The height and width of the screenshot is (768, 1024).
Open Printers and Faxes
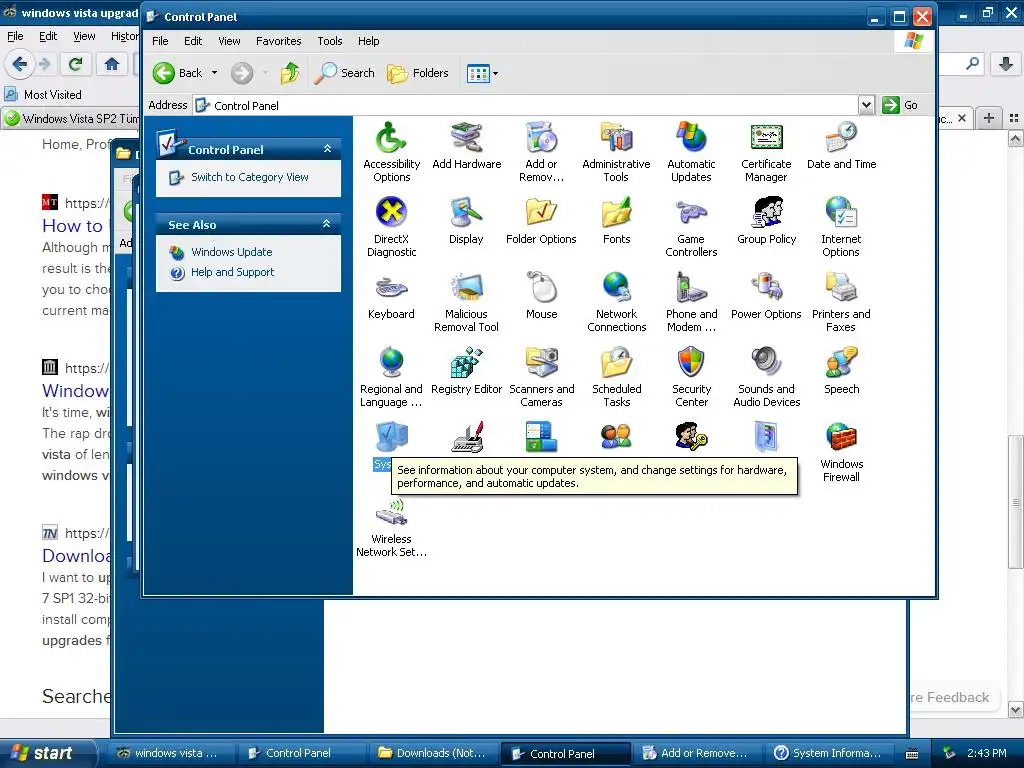(x=841, y=302)
